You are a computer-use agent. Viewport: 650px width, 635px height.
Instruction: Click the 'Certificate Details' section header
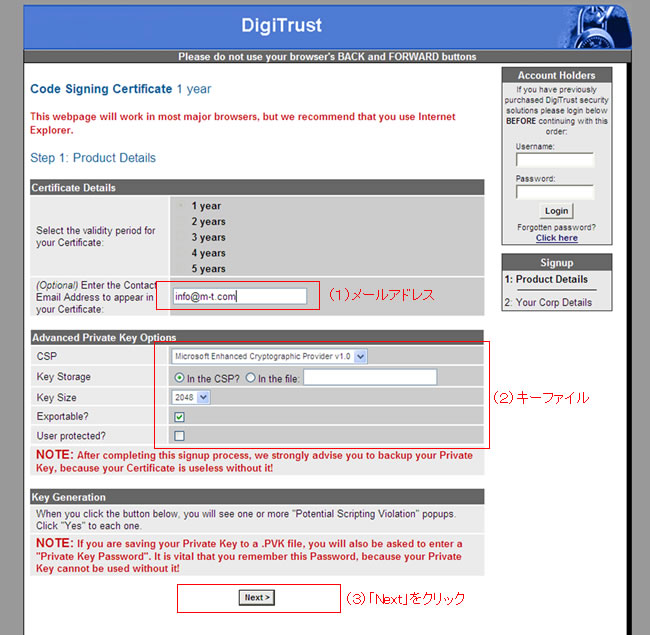[257, 187]
